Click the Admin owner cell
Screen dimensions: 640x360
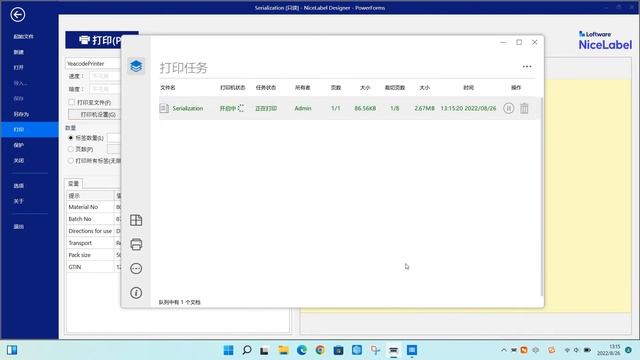tap(303, 108)
